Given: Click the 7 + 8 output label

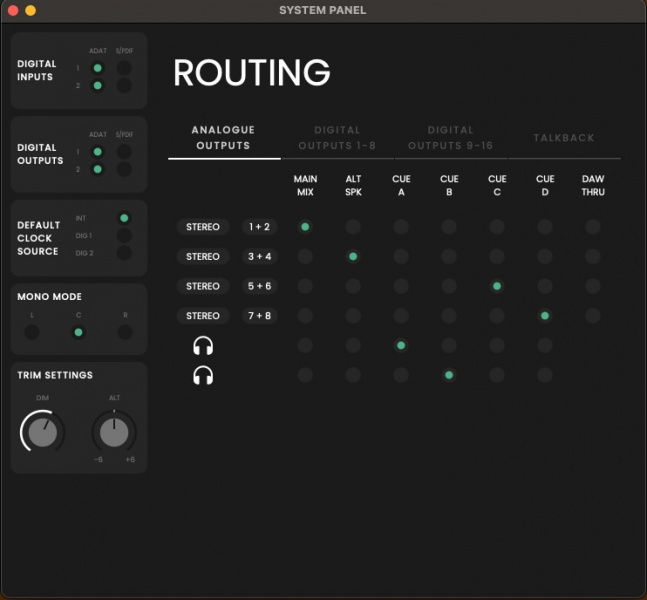Looking at the screenshot, I should coord(260,316).
